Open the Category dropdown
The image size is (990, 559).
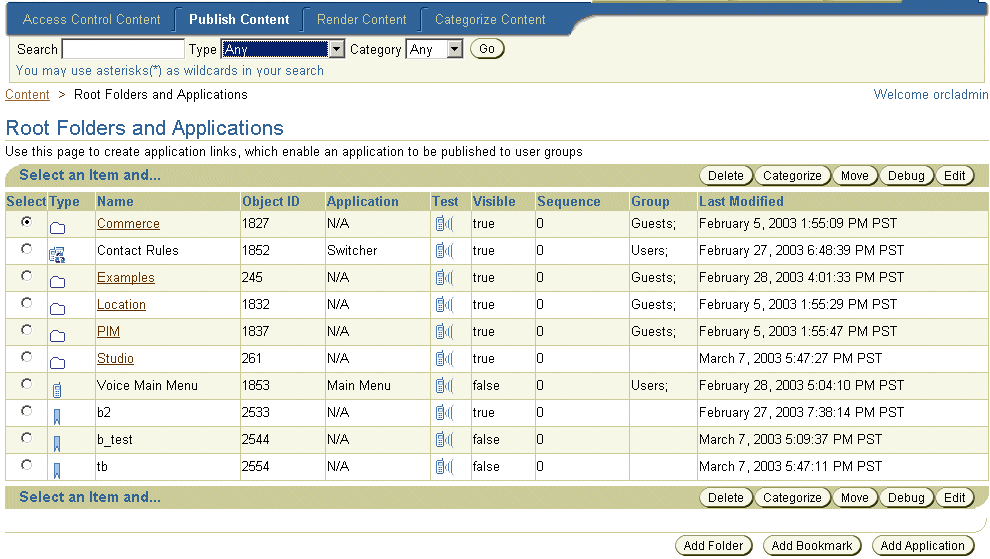[x=434, y=49]
